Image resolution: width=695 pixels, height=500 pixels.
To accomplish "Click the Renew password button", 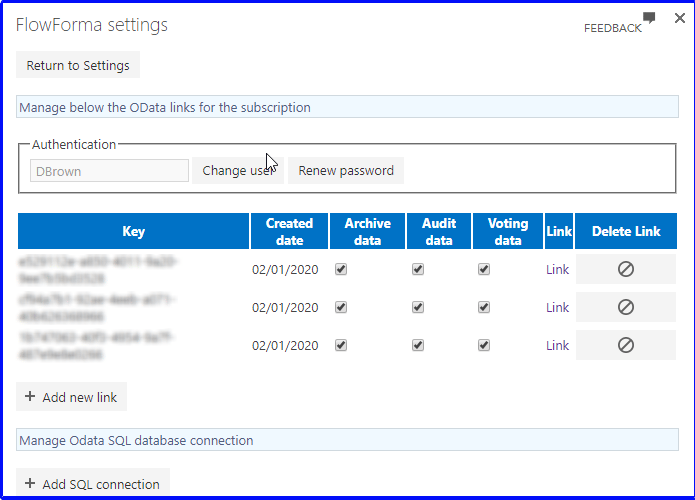I will point(346,171).
